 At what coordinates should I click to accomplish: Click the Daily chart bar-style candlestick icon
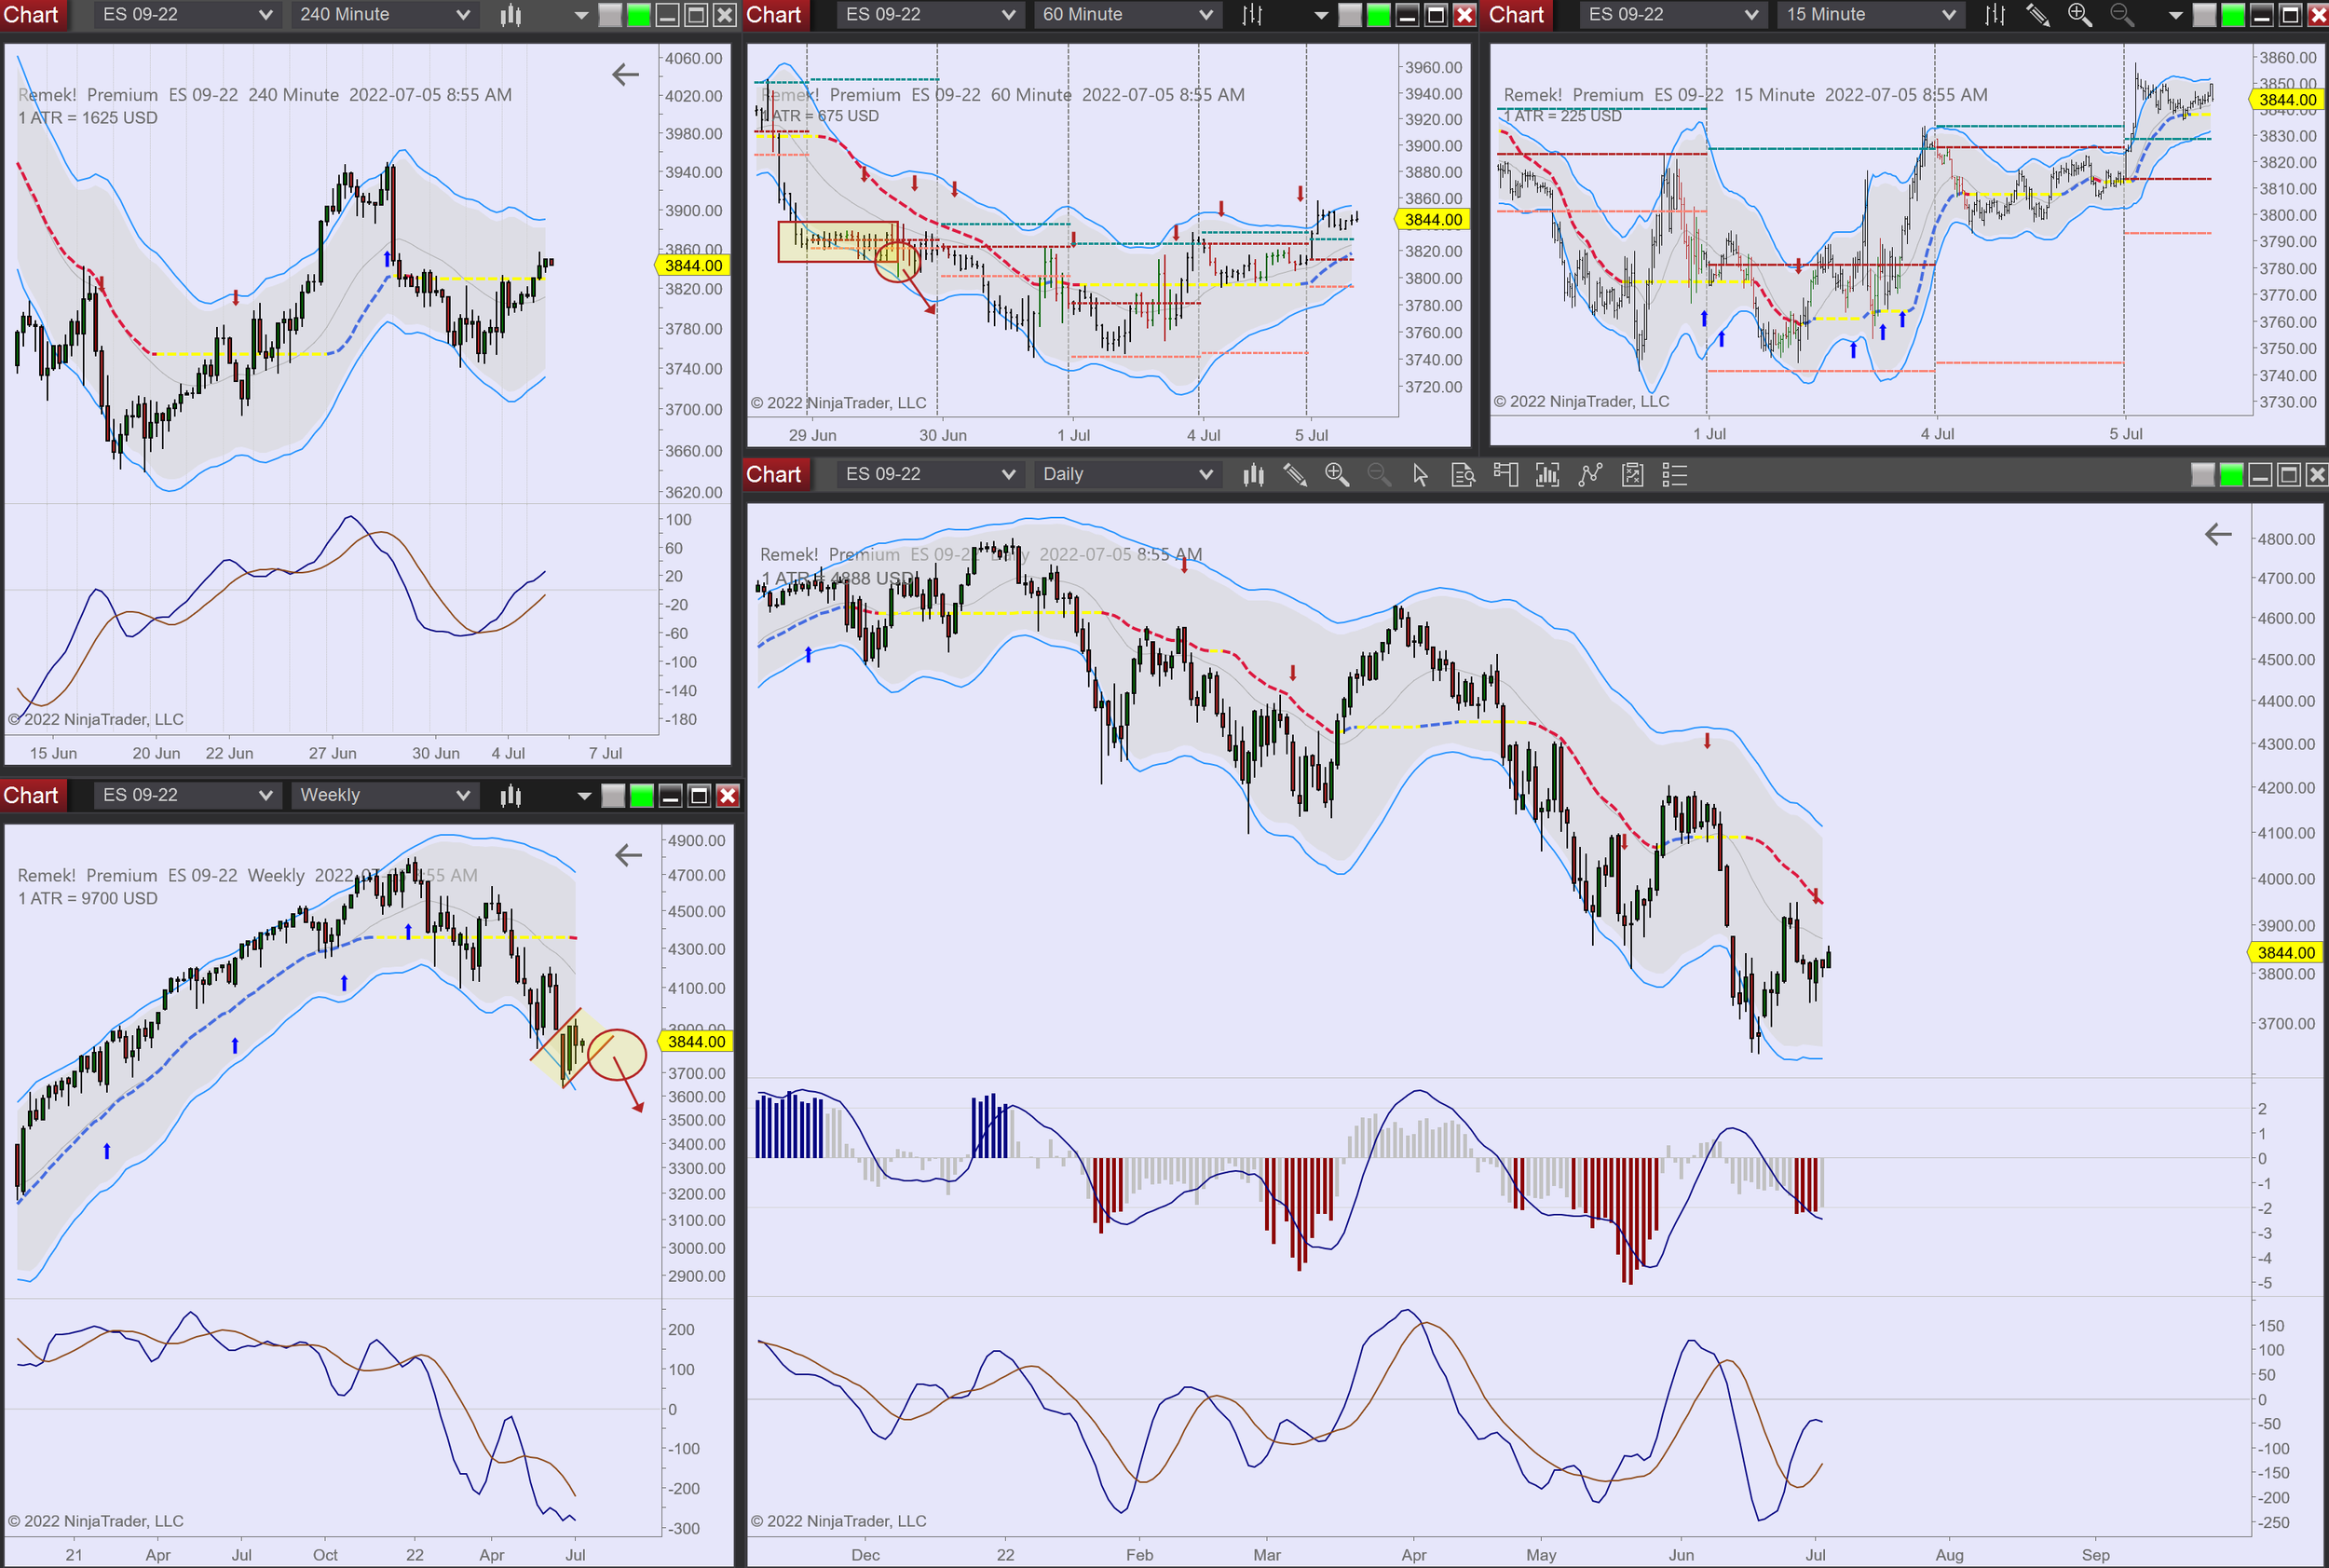[1253, 475]
